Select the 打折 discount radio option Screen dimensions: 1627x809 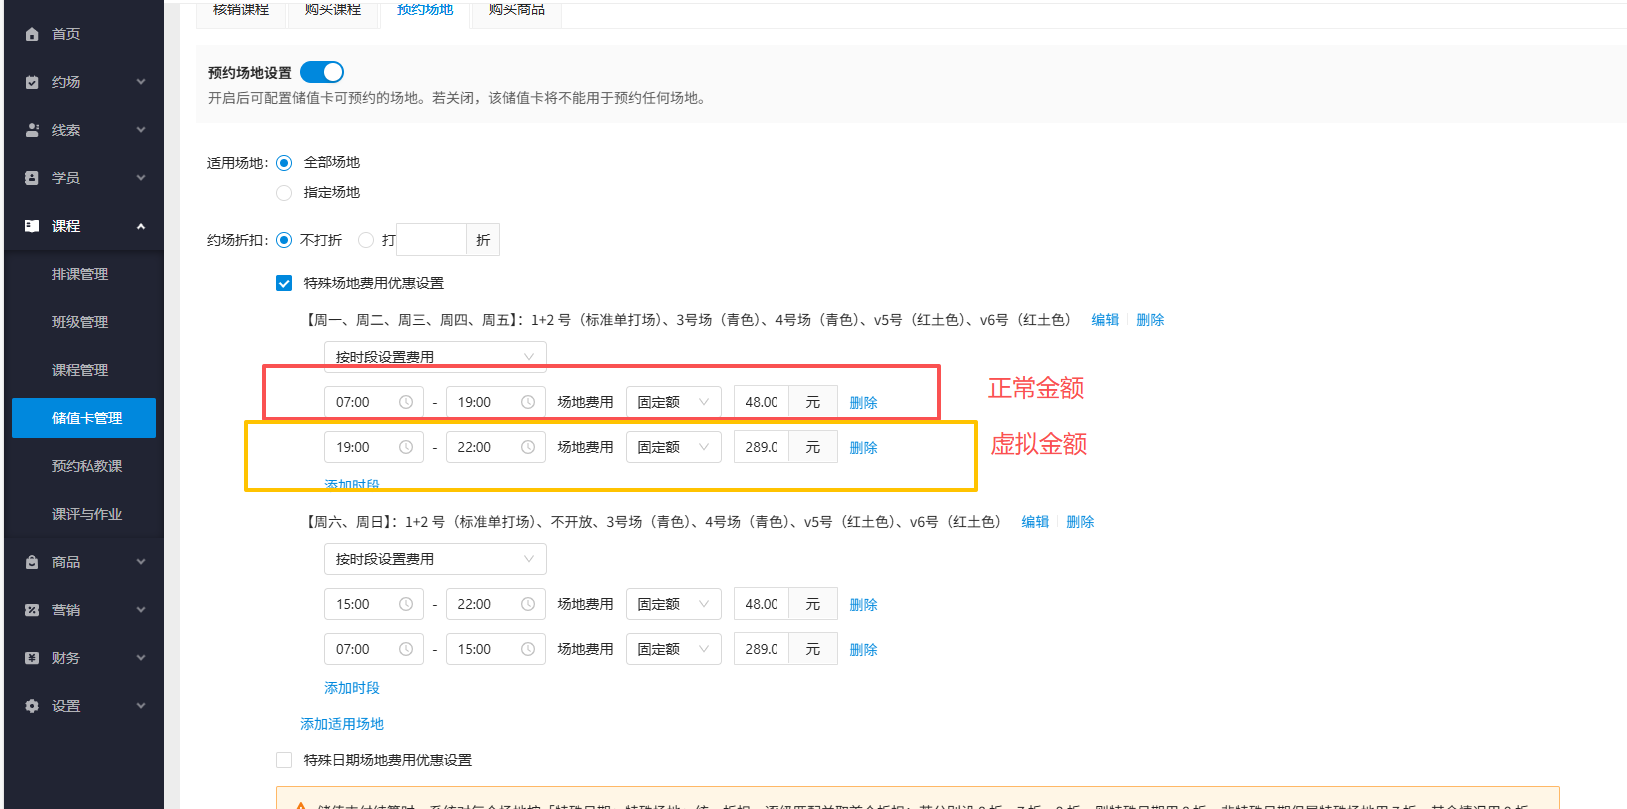tap(366, 240)
